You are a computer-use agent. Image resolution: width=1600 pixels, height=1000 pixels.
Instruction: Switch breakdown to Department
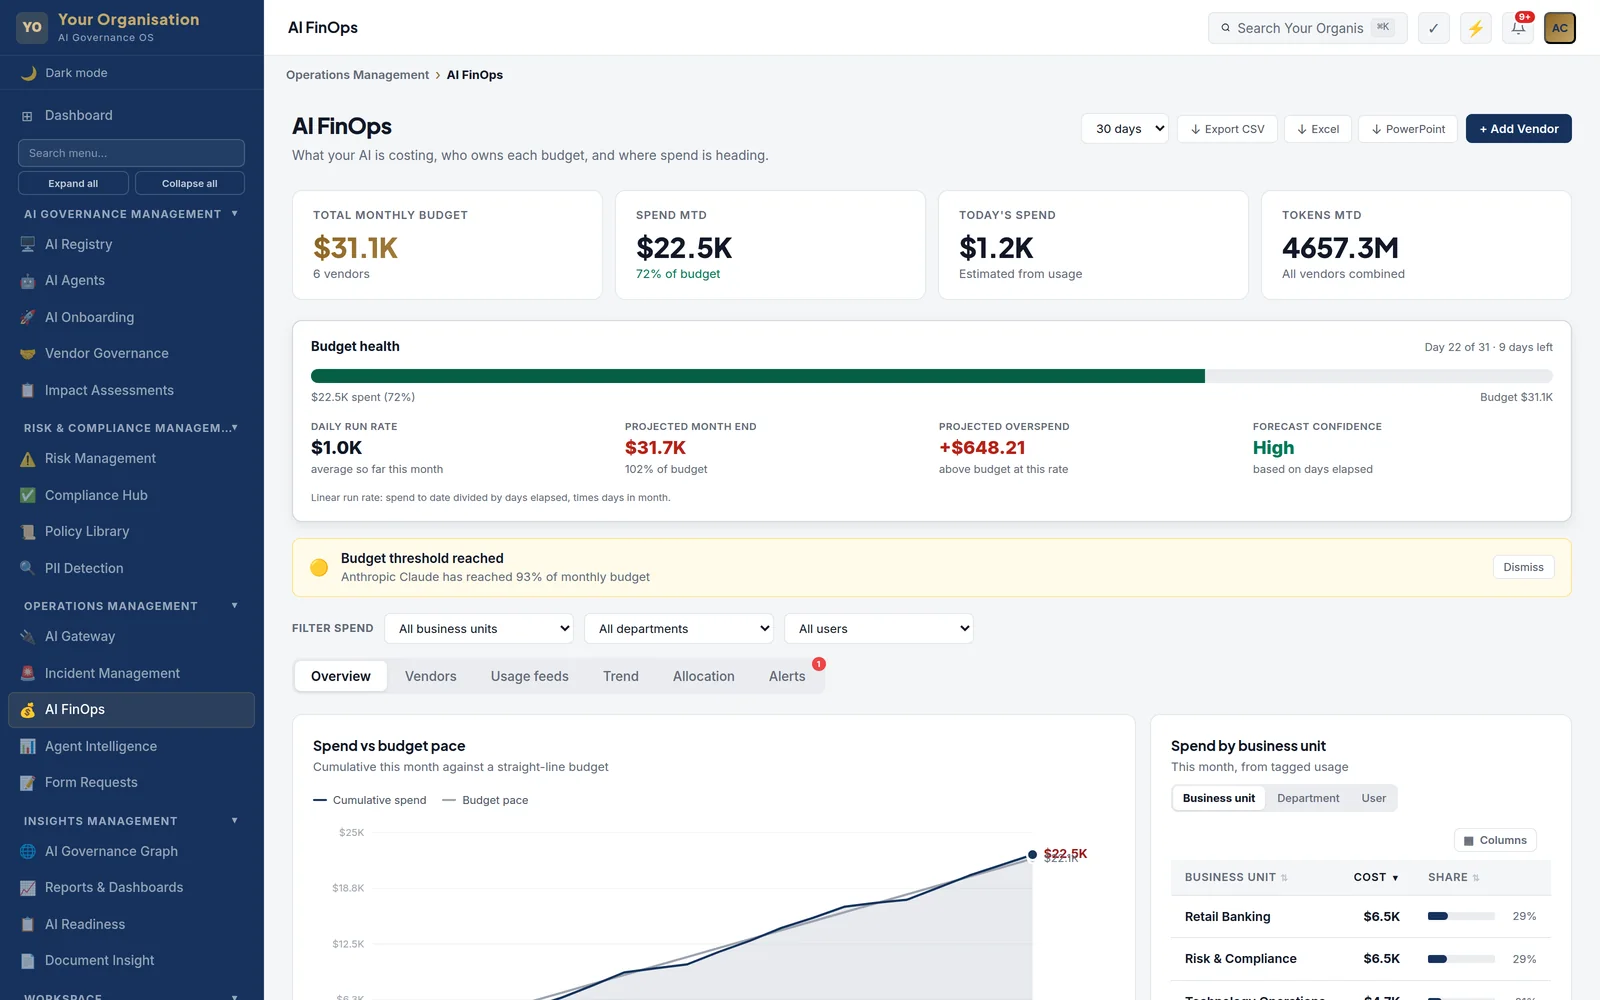pyautogui.click(x=1308, y=798)
